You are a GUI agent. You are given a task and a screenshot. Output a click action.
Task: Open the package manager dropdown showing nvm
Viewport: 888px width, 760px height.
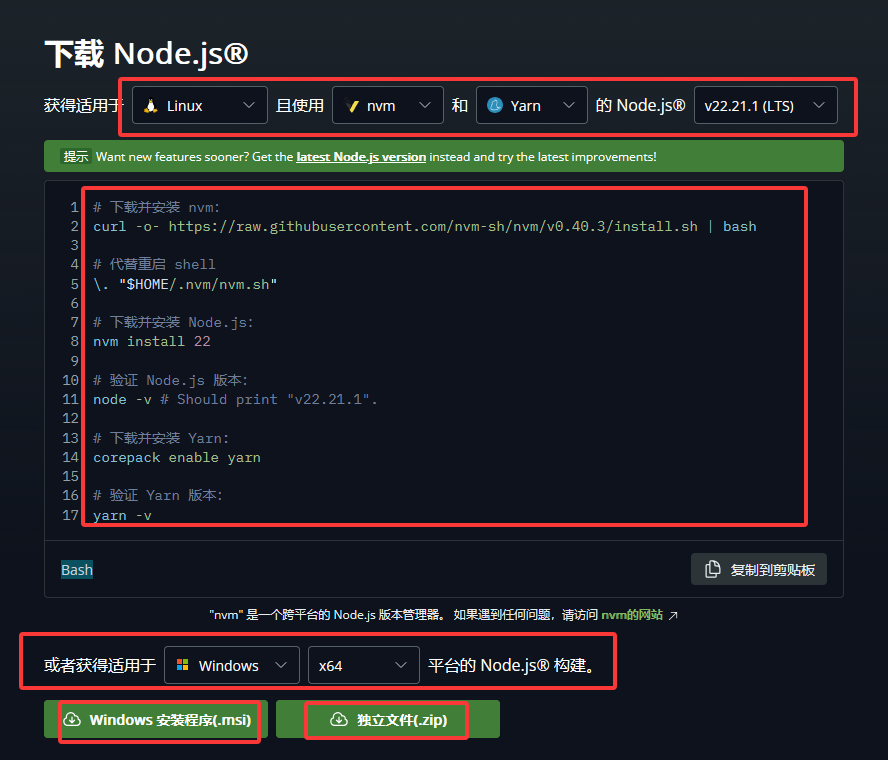coord(388,104)
